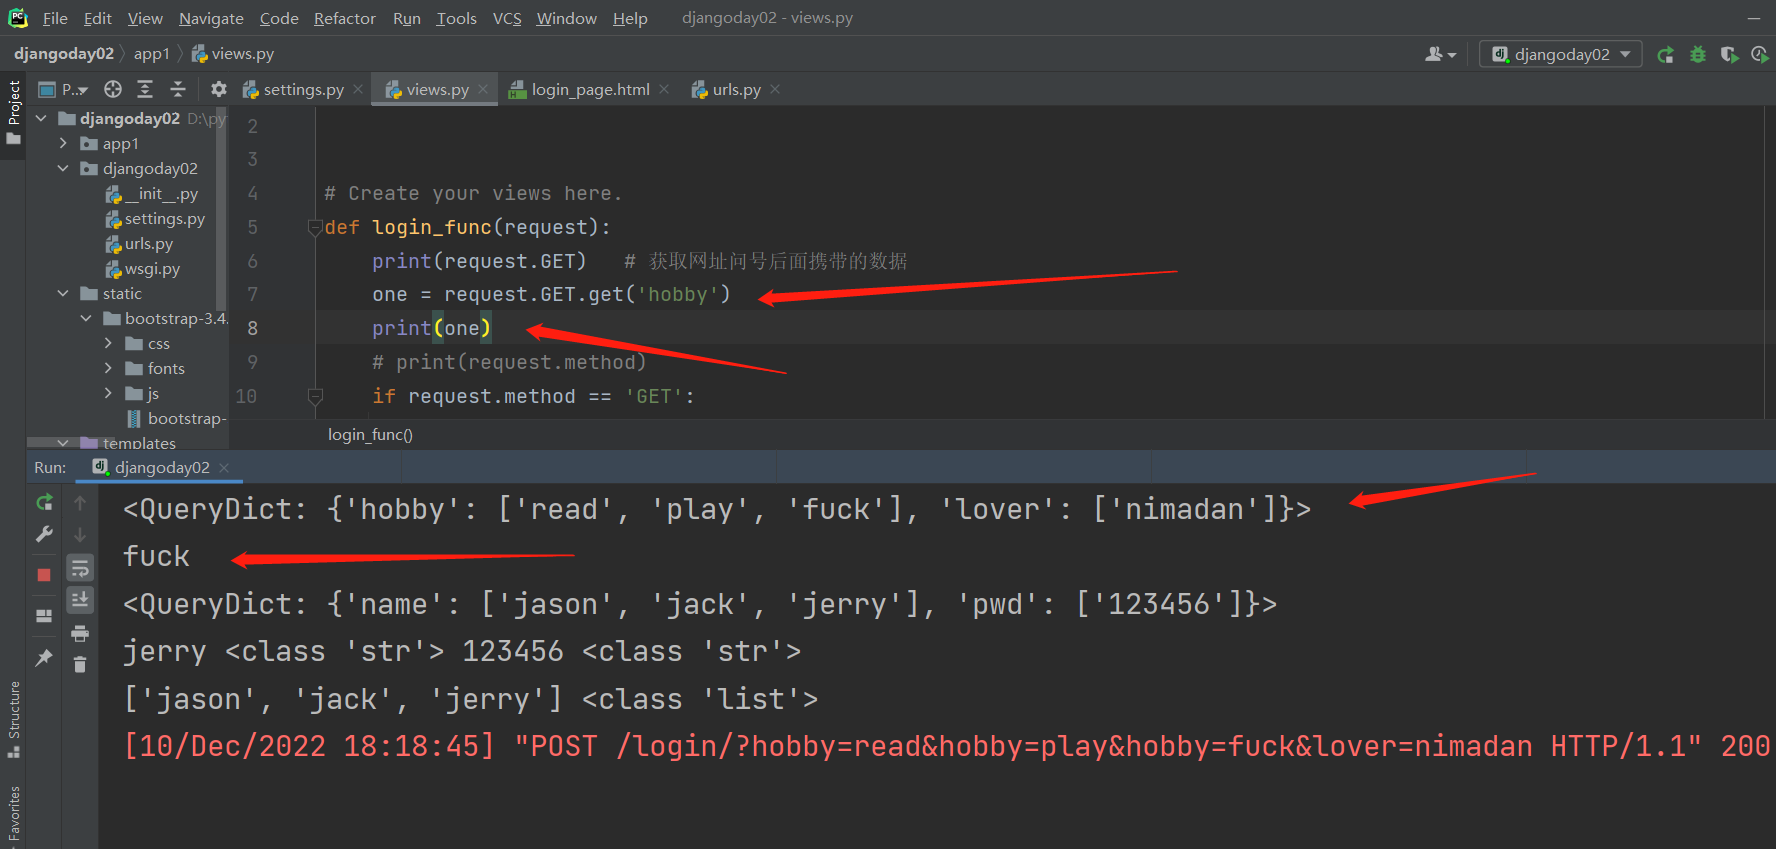The width and height of the screenshot is (1776, 849).
Task: Click views.py in the navigation breadcrumb
Action: 232,54
